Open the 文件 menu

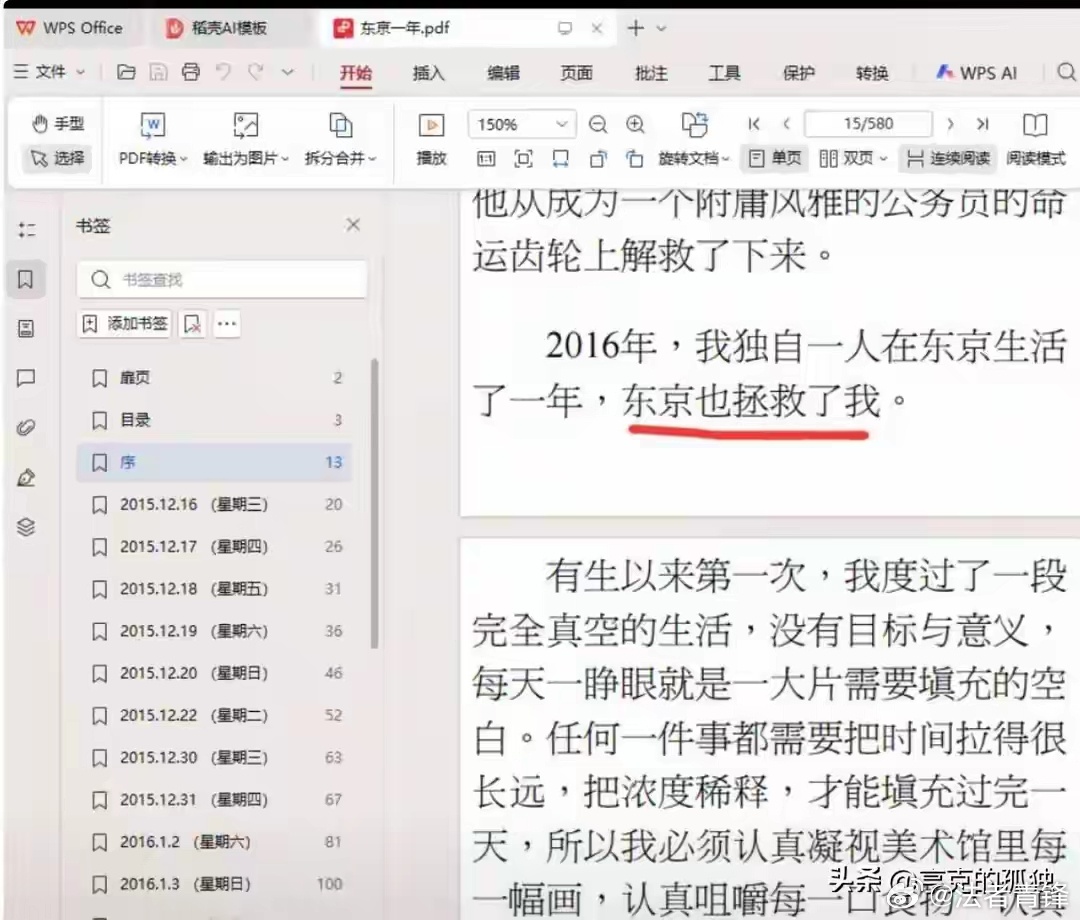point(50,72)
